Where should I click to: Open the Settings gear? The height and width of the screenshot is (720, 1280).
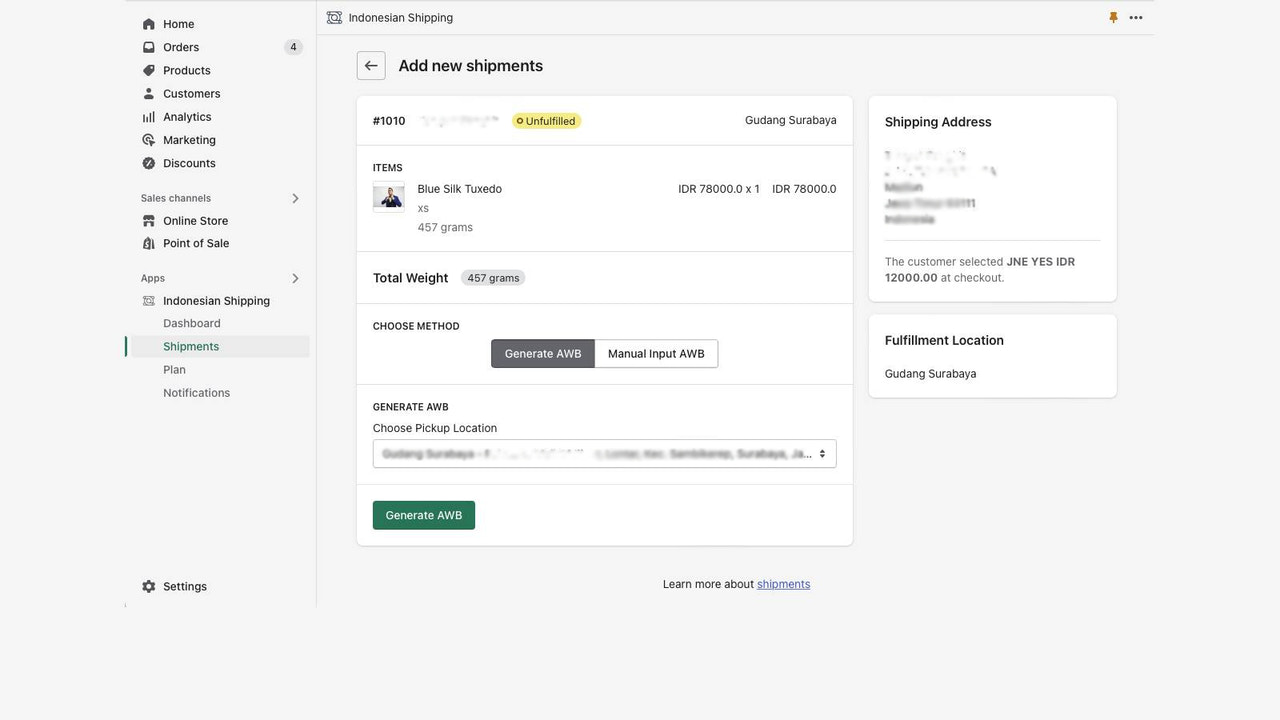pos(148,585)
